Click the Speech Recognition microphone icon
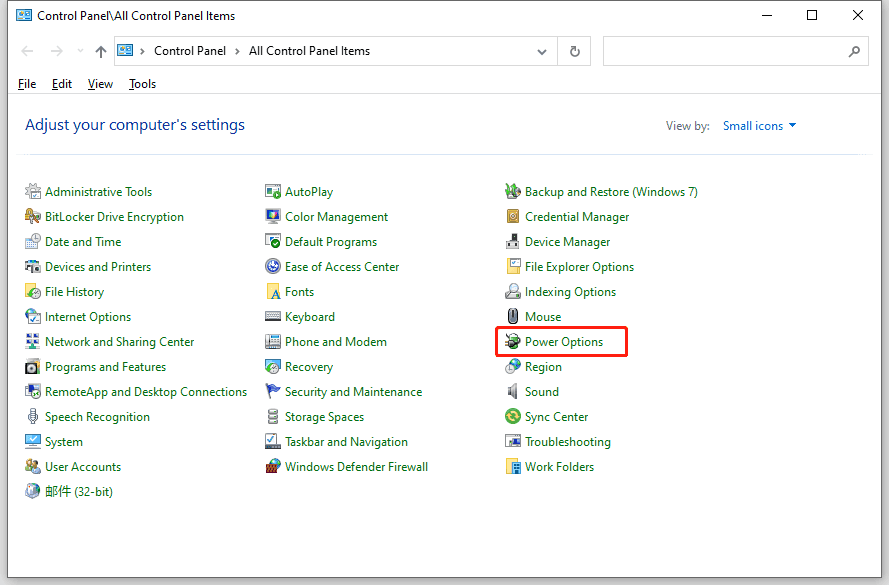 33,417
